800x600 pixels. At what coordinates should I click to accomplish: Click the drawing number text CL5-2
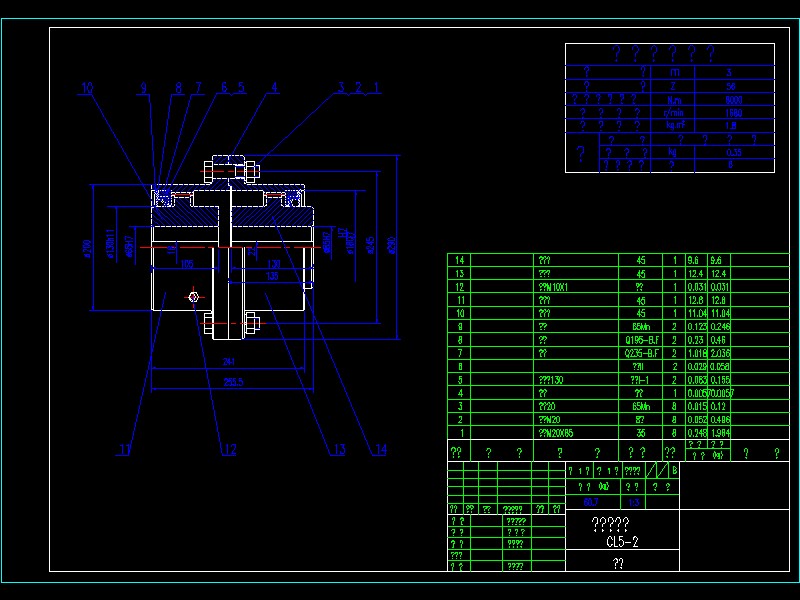point(622,542)
